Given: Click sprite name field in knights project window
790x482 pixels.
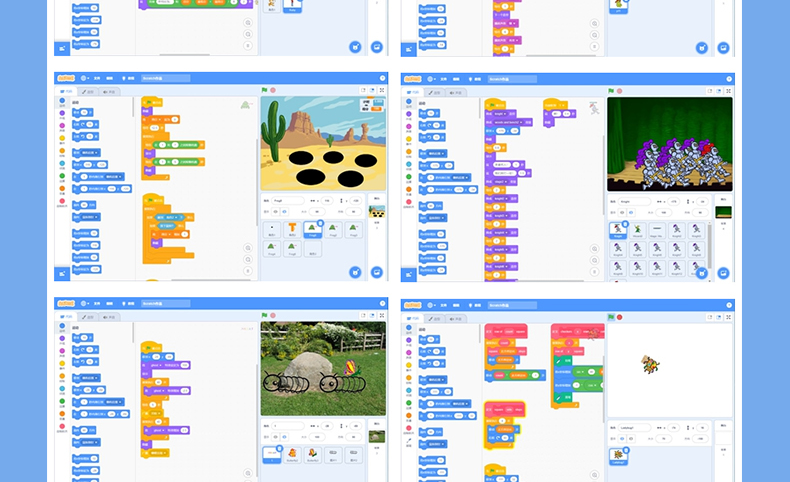Looking at the screenshot, I should [634, 201].
